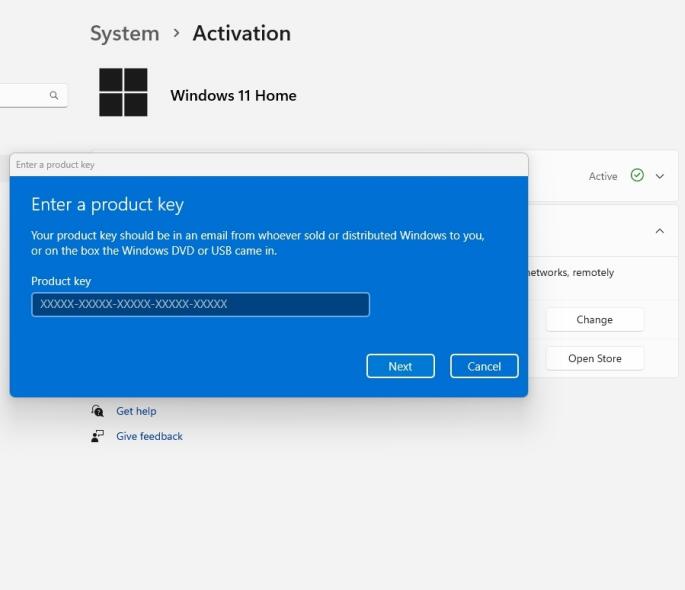The image size is (685, 590).
Task: Click the Open Store button
Action: (x=595, y=359)
